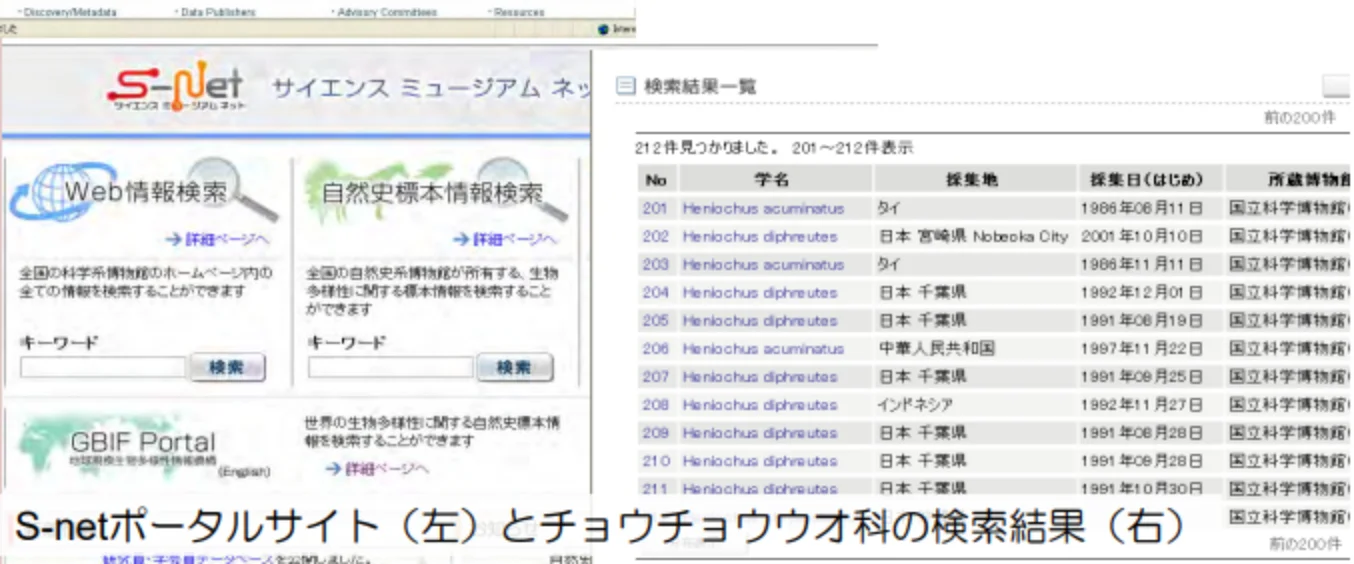Click the S-Net logo
1354x564 pixels.
click(x=174, y=88)
